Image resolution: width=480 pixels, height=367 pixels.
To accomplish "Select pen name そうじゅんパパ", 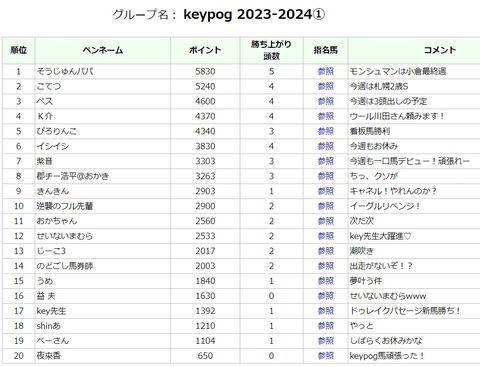I will [65, 71].
